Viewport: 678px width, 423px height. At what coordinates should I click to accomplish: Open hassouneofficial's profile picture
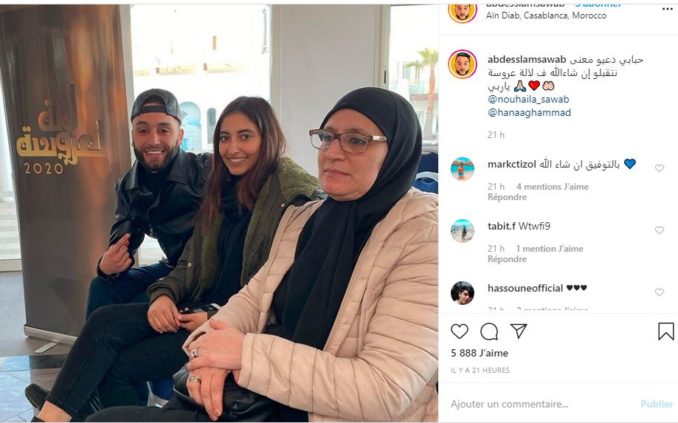click(462, 293)
